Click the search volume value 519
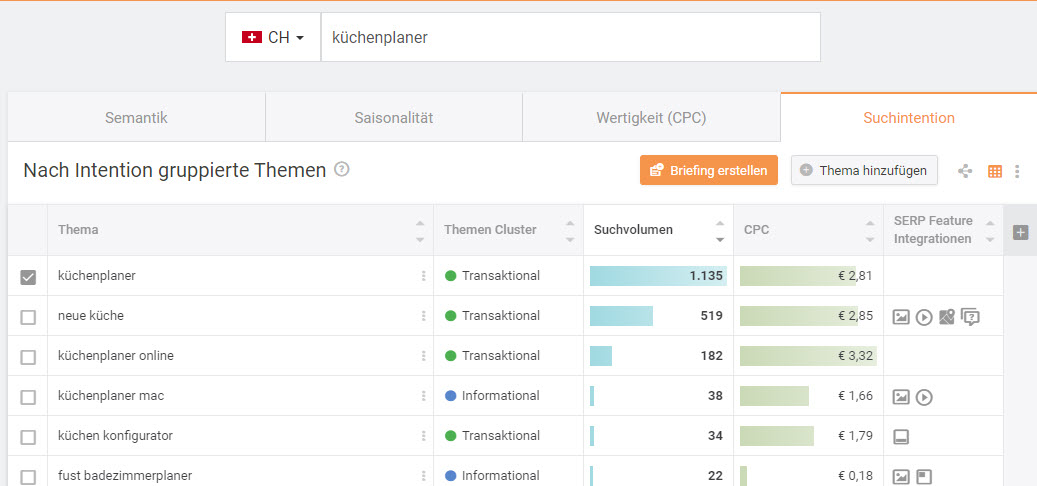 coord(712,316)
